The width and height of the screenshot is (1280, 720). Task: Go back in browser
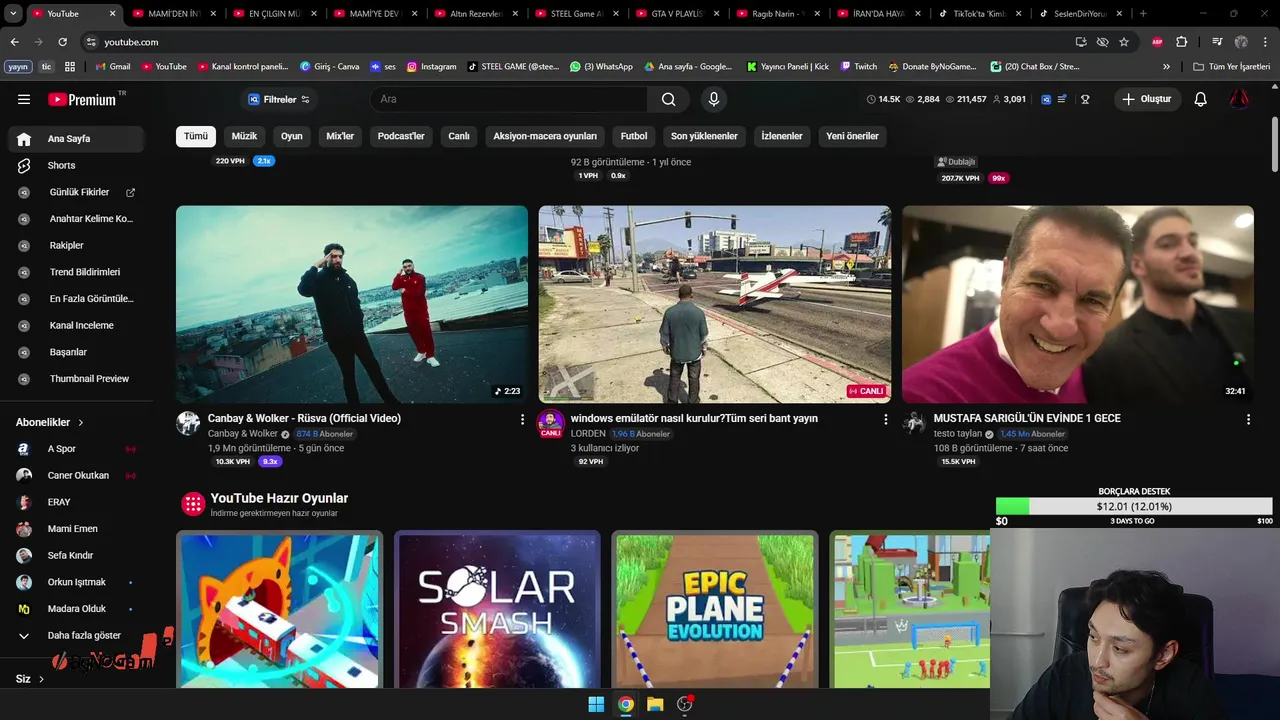(x=14, y=42)
